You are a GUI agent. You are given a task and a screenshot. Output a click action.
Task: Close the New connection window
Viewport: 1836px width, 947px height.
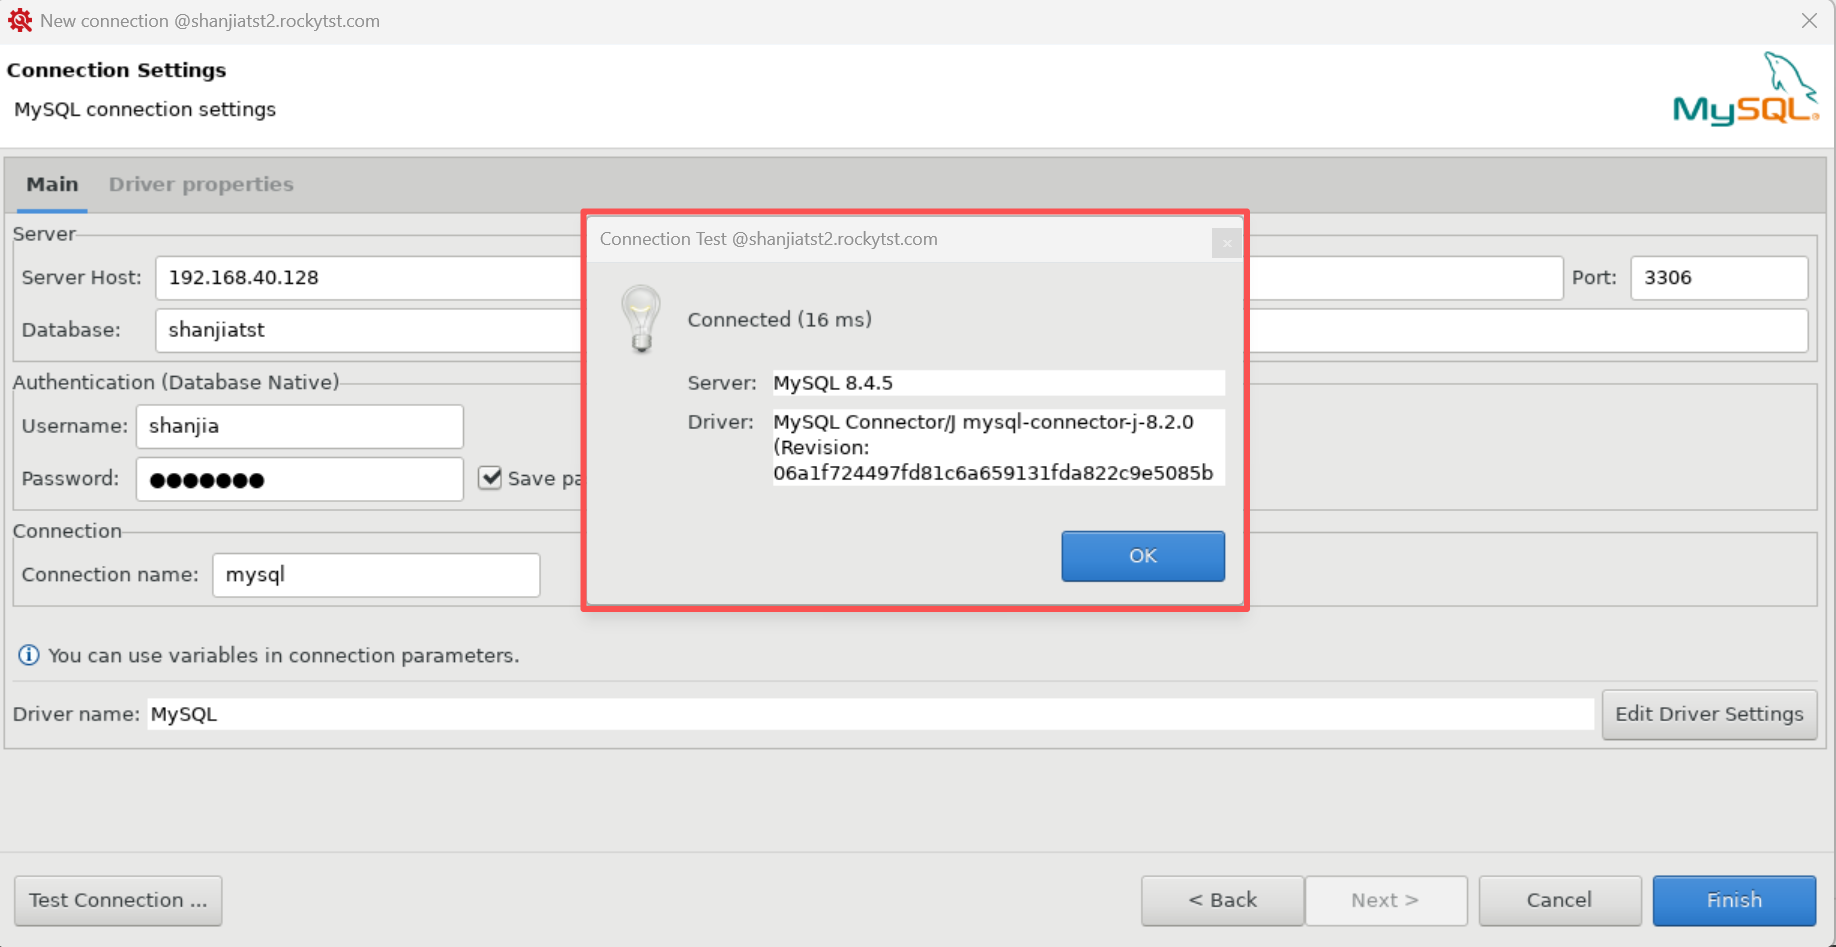1809,21
